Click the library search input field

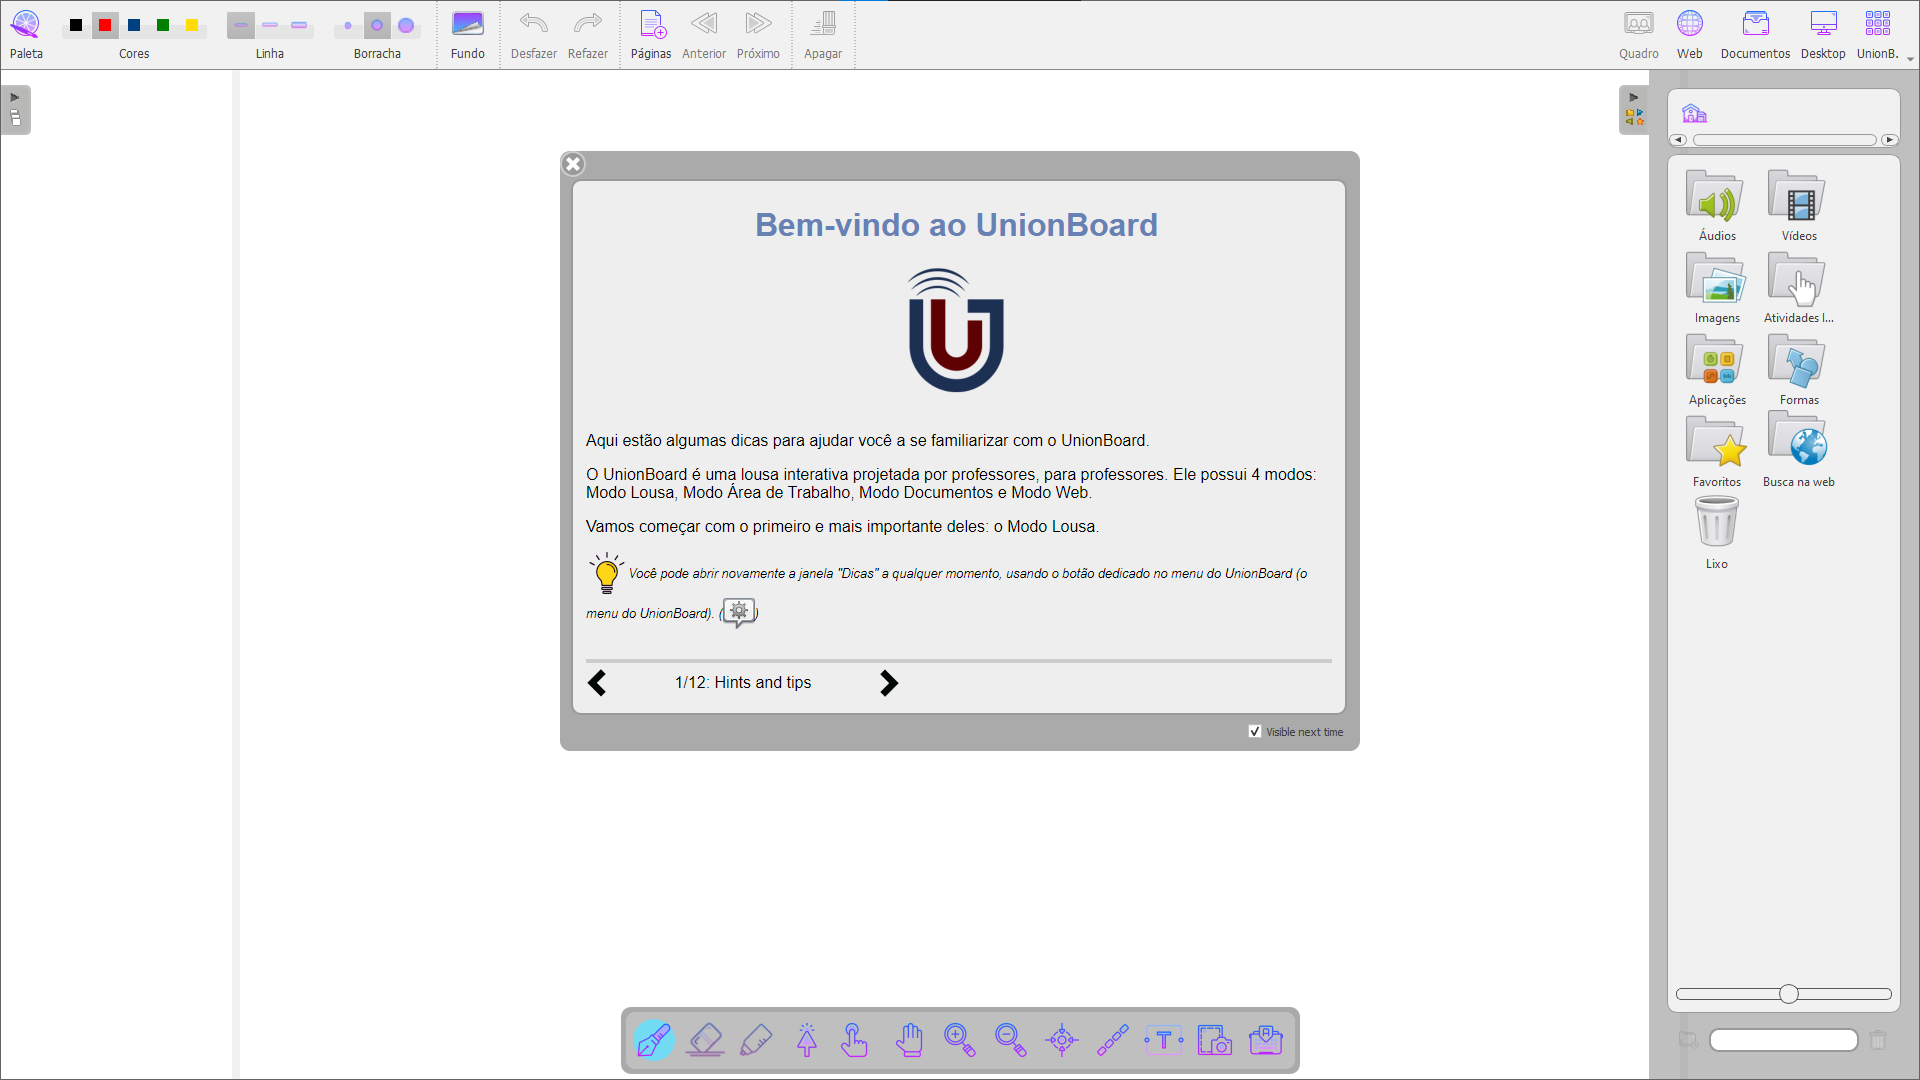click(x=1783, y=1040)
